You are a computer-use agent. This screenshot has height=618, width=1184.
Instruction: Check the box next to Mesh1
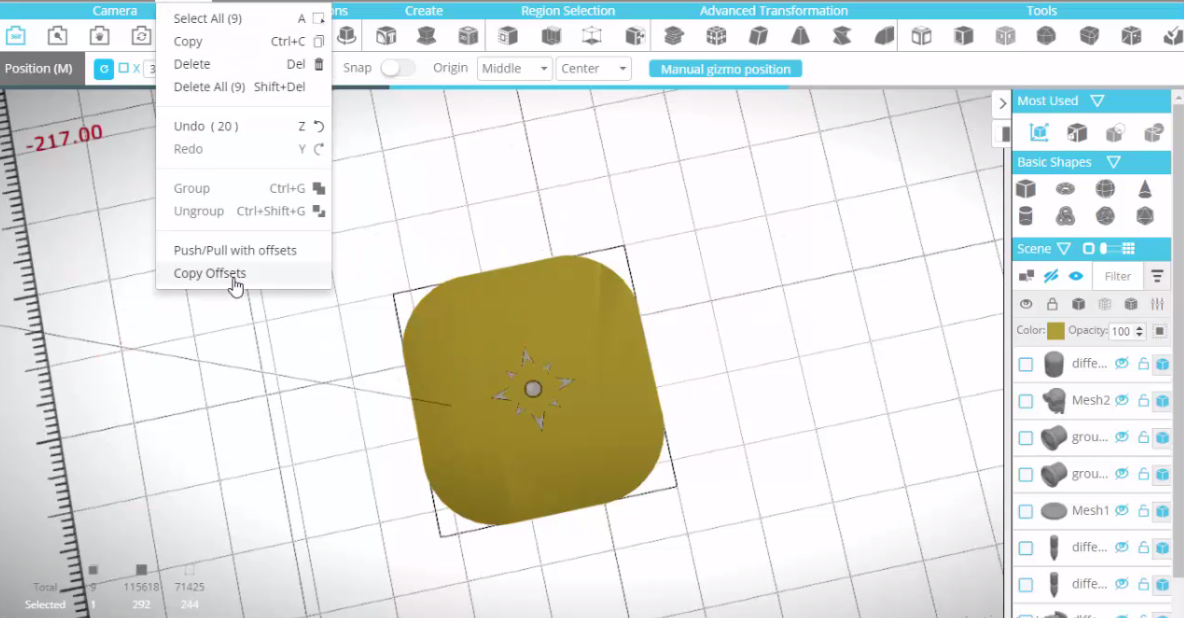pos(1025,511)
